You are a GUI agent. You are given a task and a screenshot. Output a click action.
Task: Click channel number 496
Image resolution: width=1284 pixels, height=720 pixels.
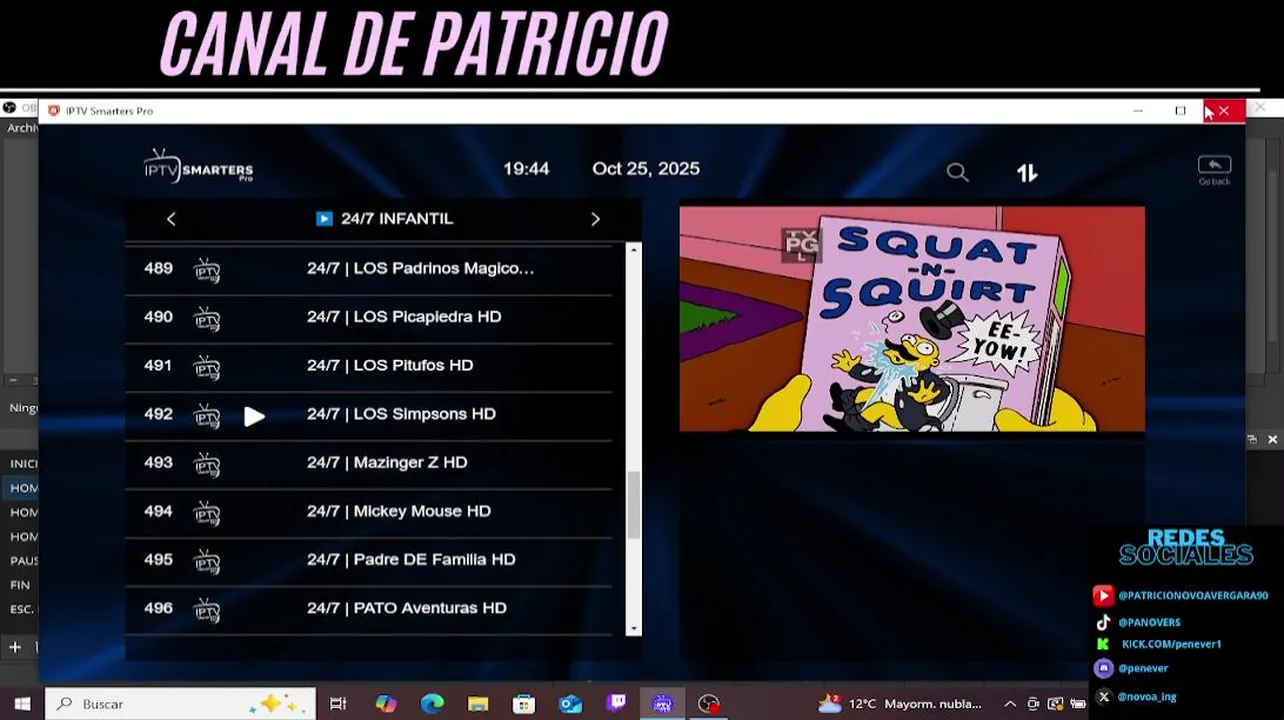[x=158, y=608]
